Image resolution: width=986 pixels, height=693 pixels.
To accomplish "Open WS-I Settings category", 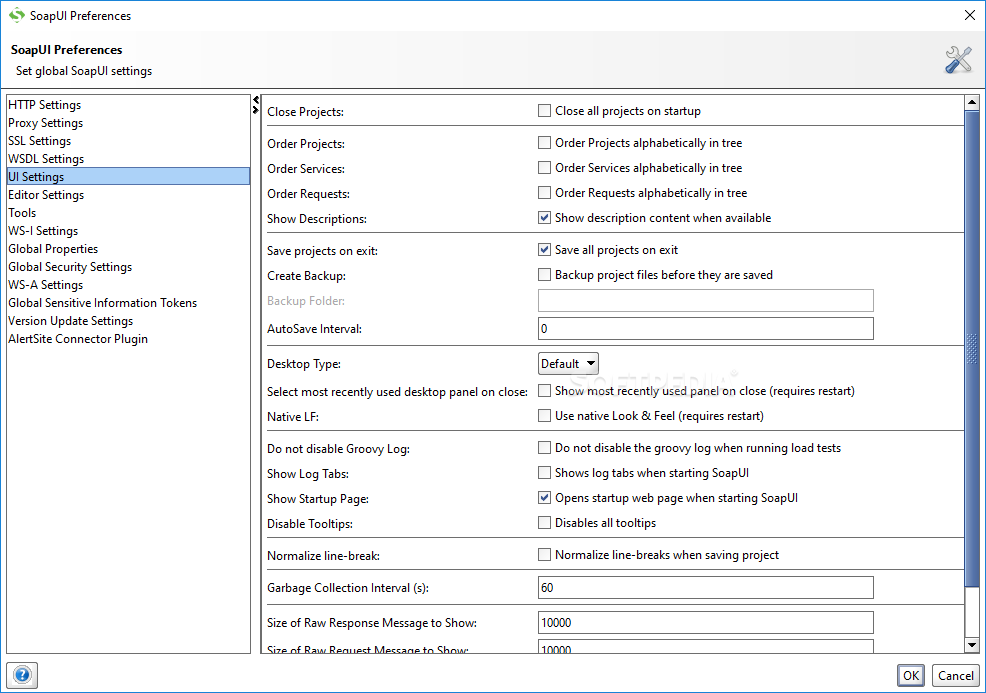I will coord(128,231).
